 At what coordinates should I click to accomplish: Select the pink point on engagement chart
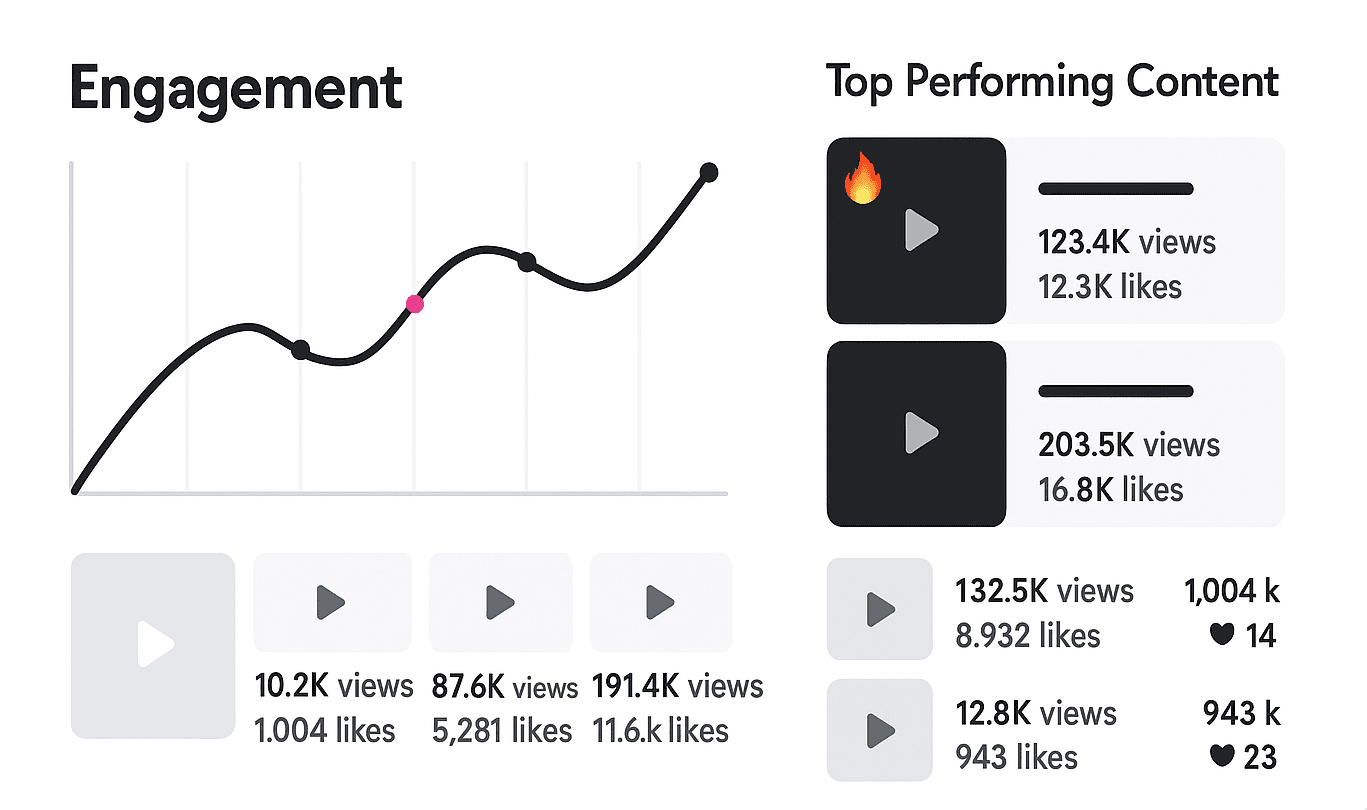click(x=414, y=304)
